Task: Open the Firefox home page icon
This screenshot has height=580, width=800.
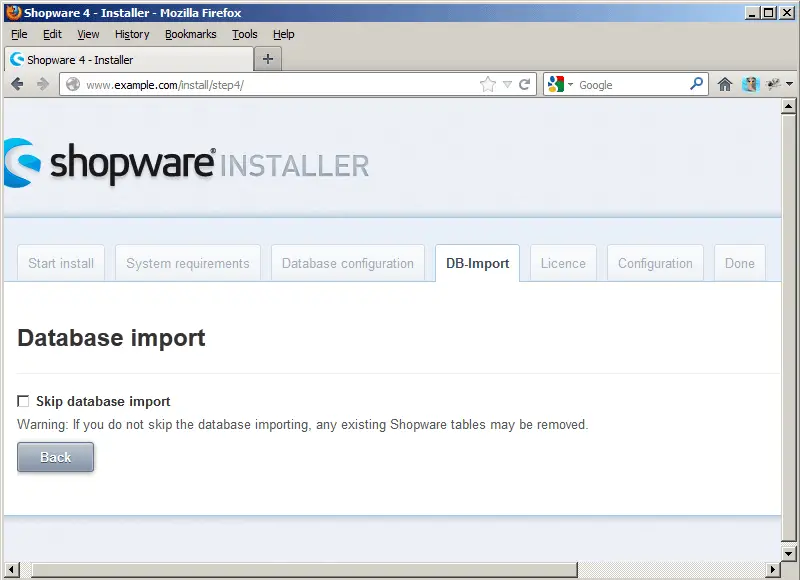Action: tap(725, 84)
